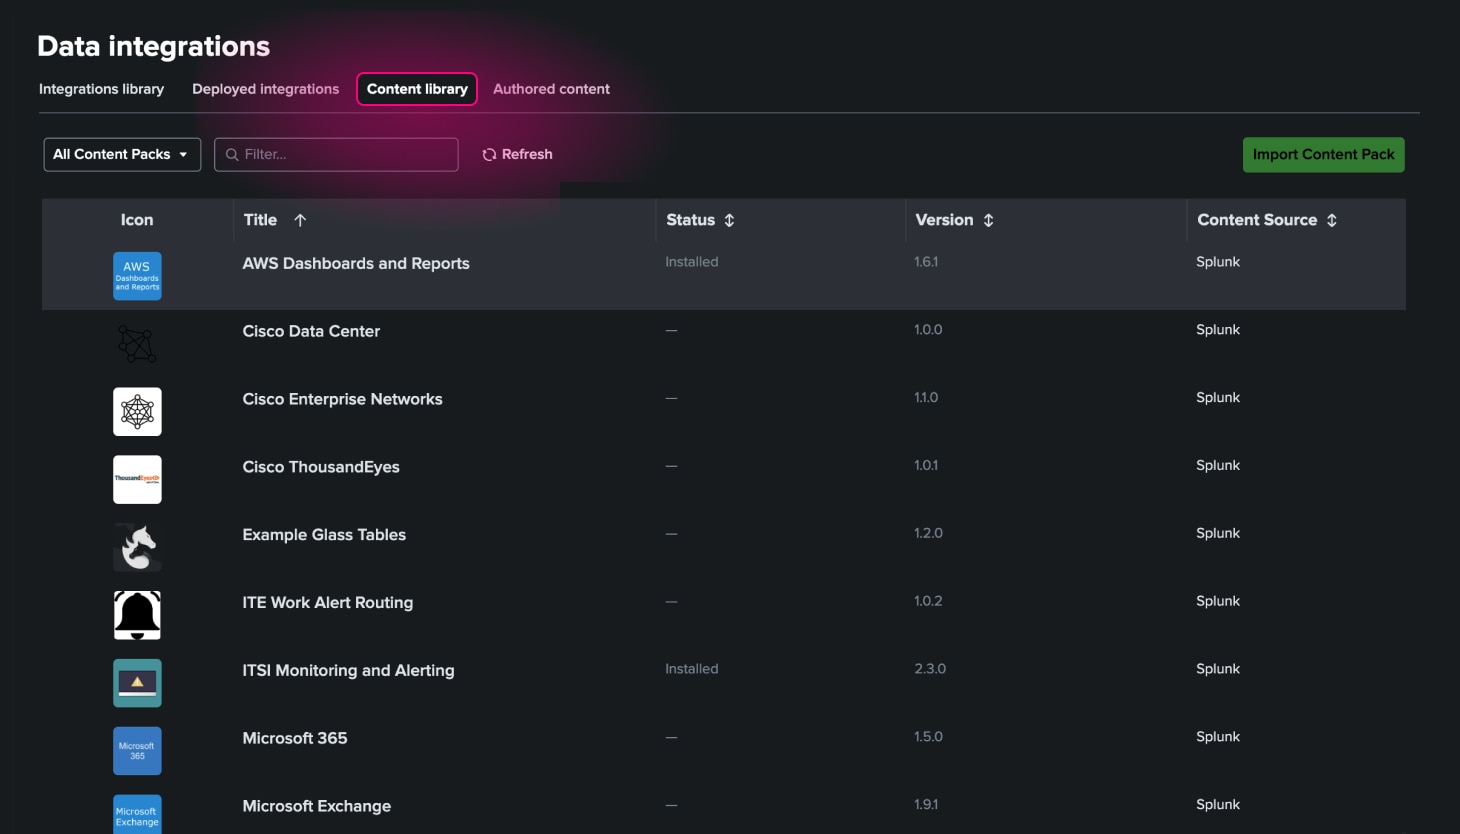Sort by the Status column header

click(x=691, y=220)
